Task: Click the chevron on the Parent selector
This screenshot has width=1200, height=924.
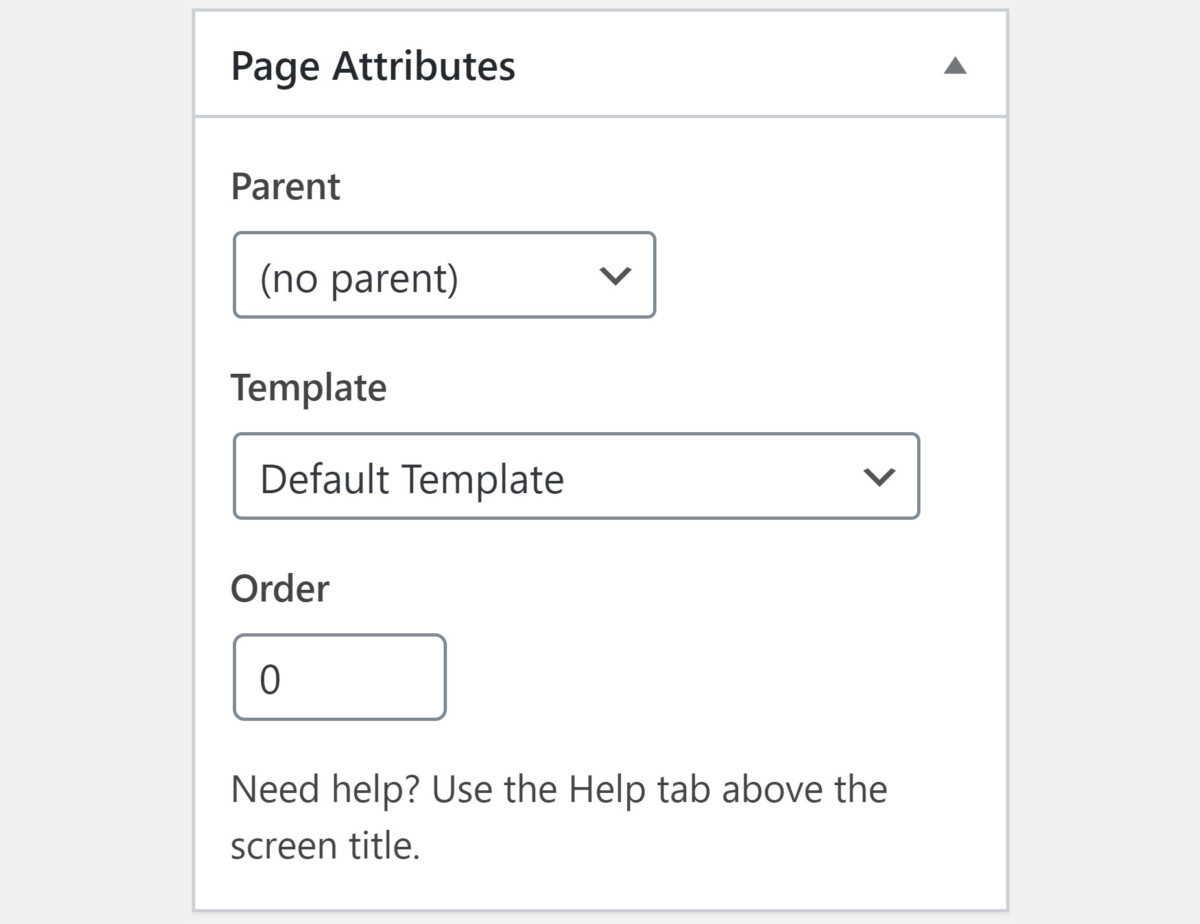Action: pyautogui.click(x=616, y=276)
